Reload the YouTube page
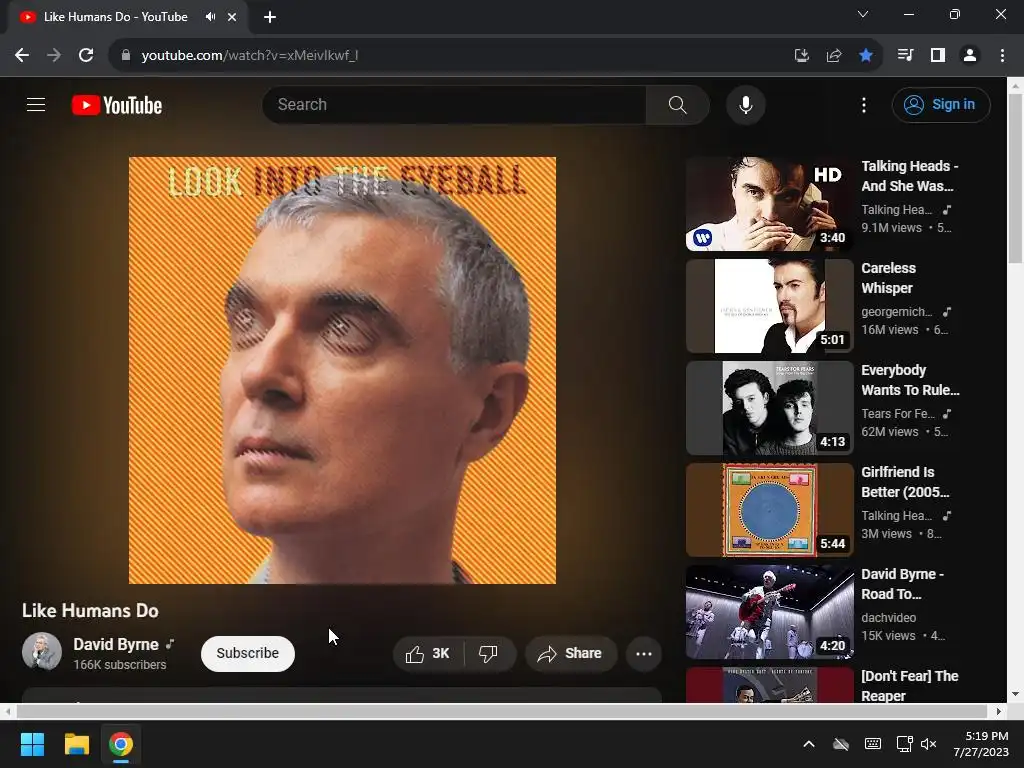This screenshot has width=1024, height=768. [x=86, y=56]
